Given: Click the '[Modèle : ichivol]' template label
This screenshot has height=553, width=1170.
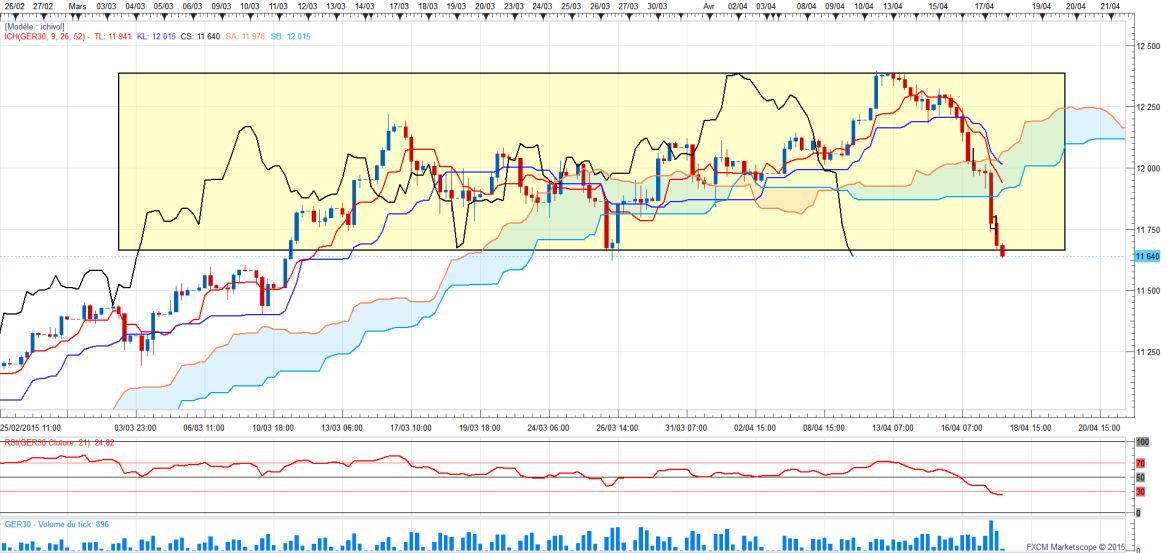Looking at the screenshot, I should pos(34,26).
